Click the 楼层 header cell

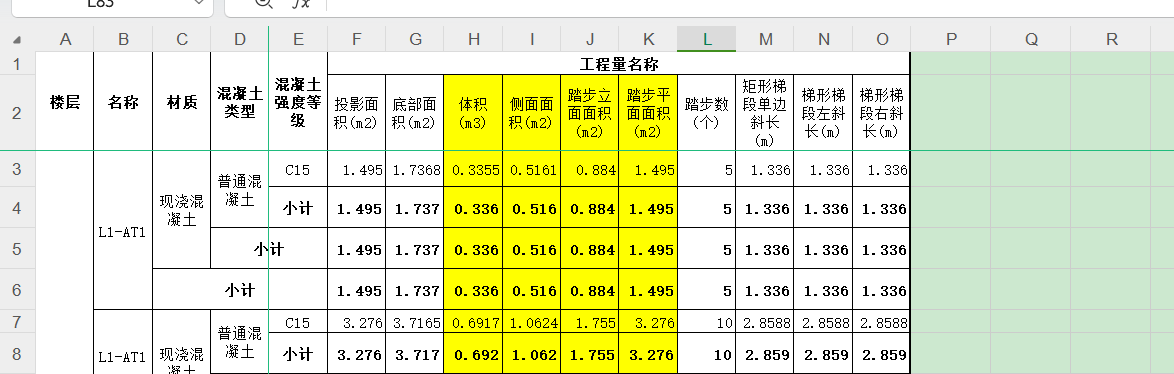tap(65, 102)
